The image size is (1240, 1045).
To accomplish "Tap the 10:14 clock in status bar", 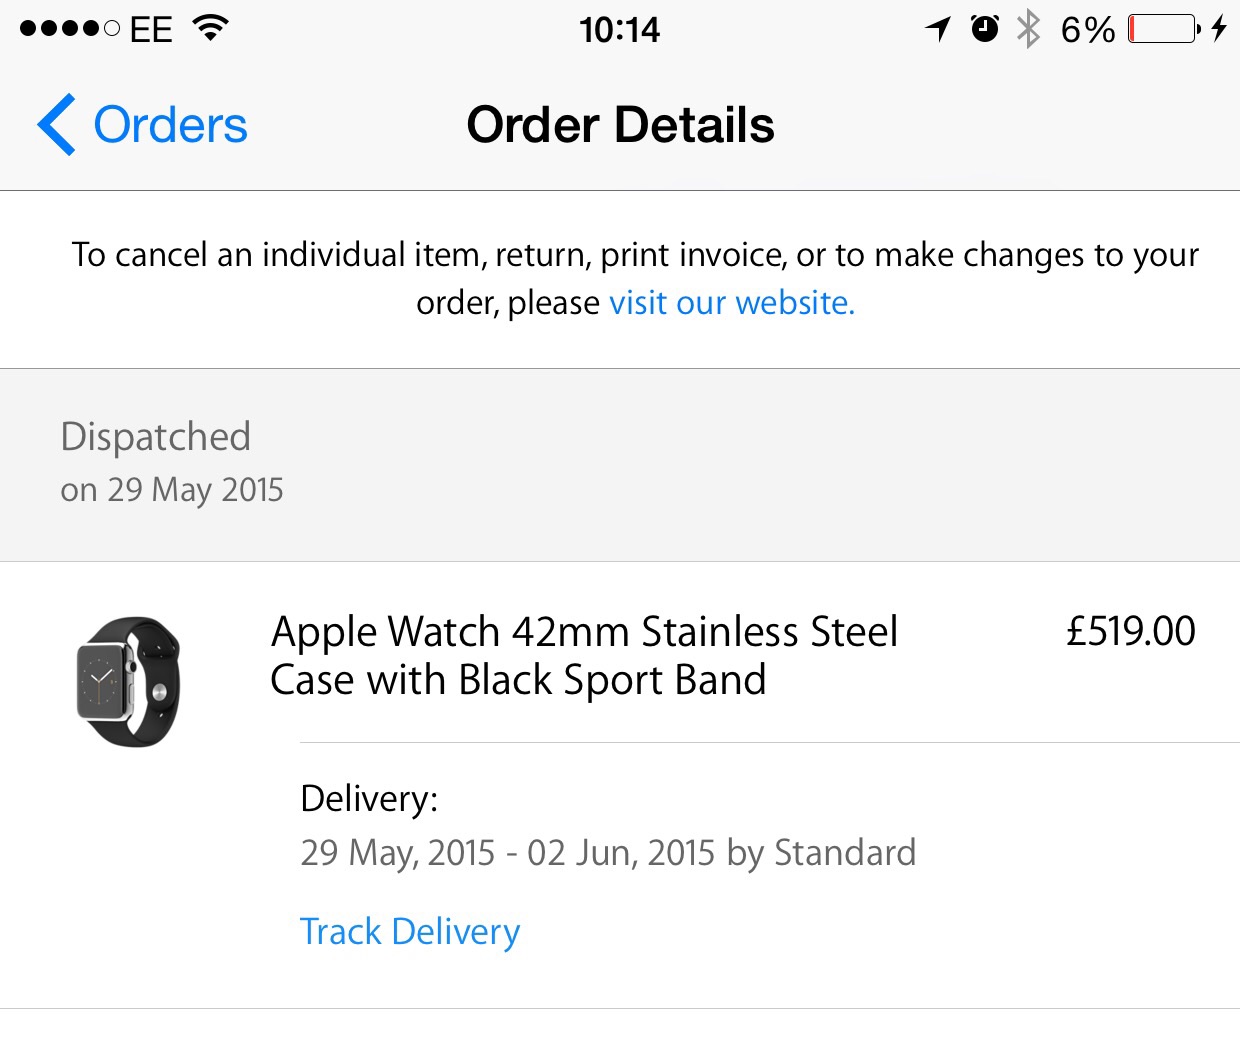I will 620,29.
